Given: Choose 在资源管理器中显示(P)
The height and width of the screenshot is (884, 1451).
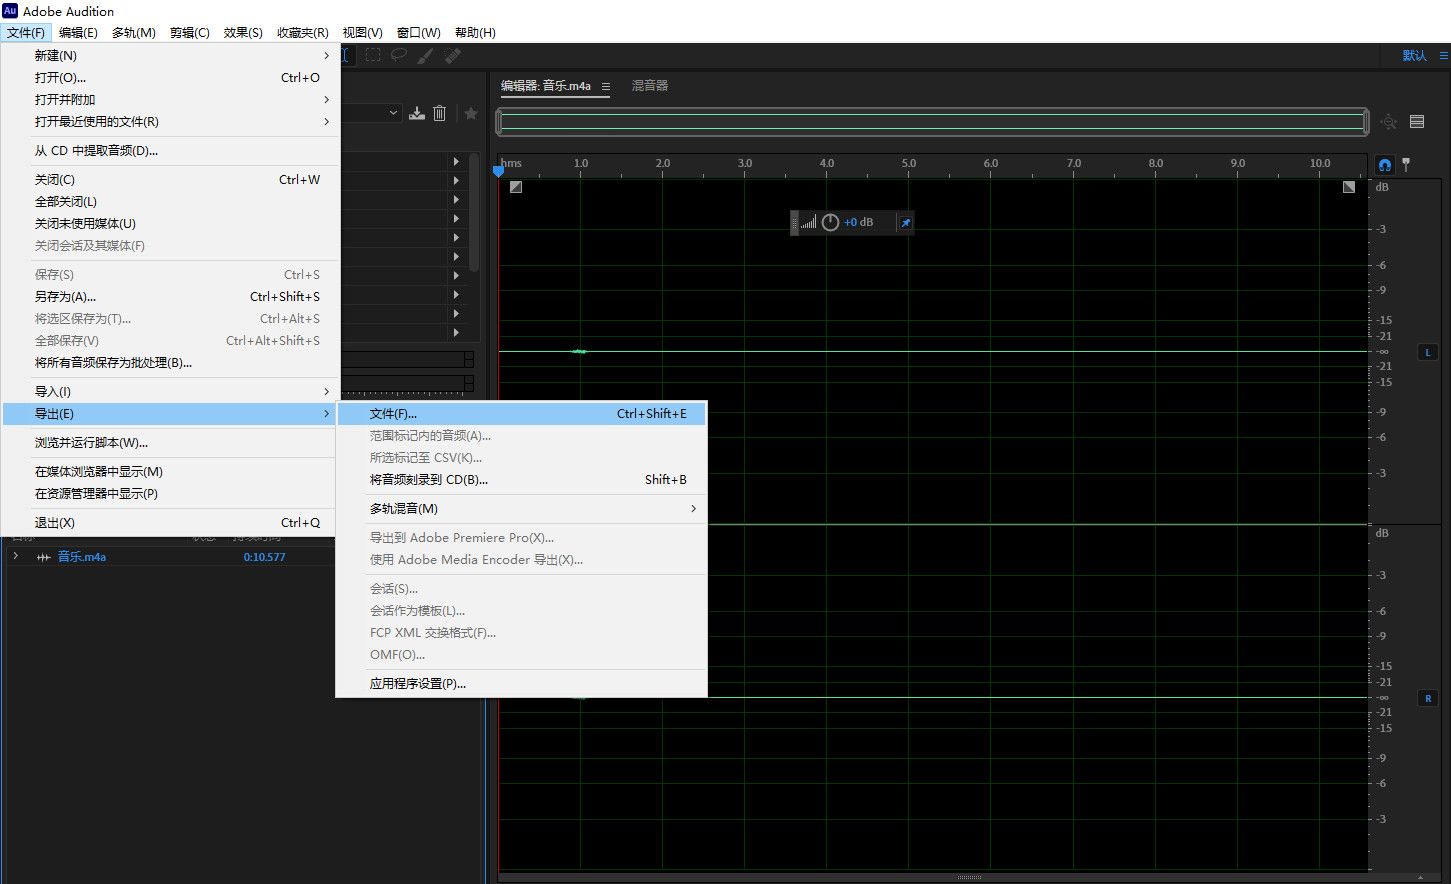Looking at the screenshot, I should pos(171,493).
